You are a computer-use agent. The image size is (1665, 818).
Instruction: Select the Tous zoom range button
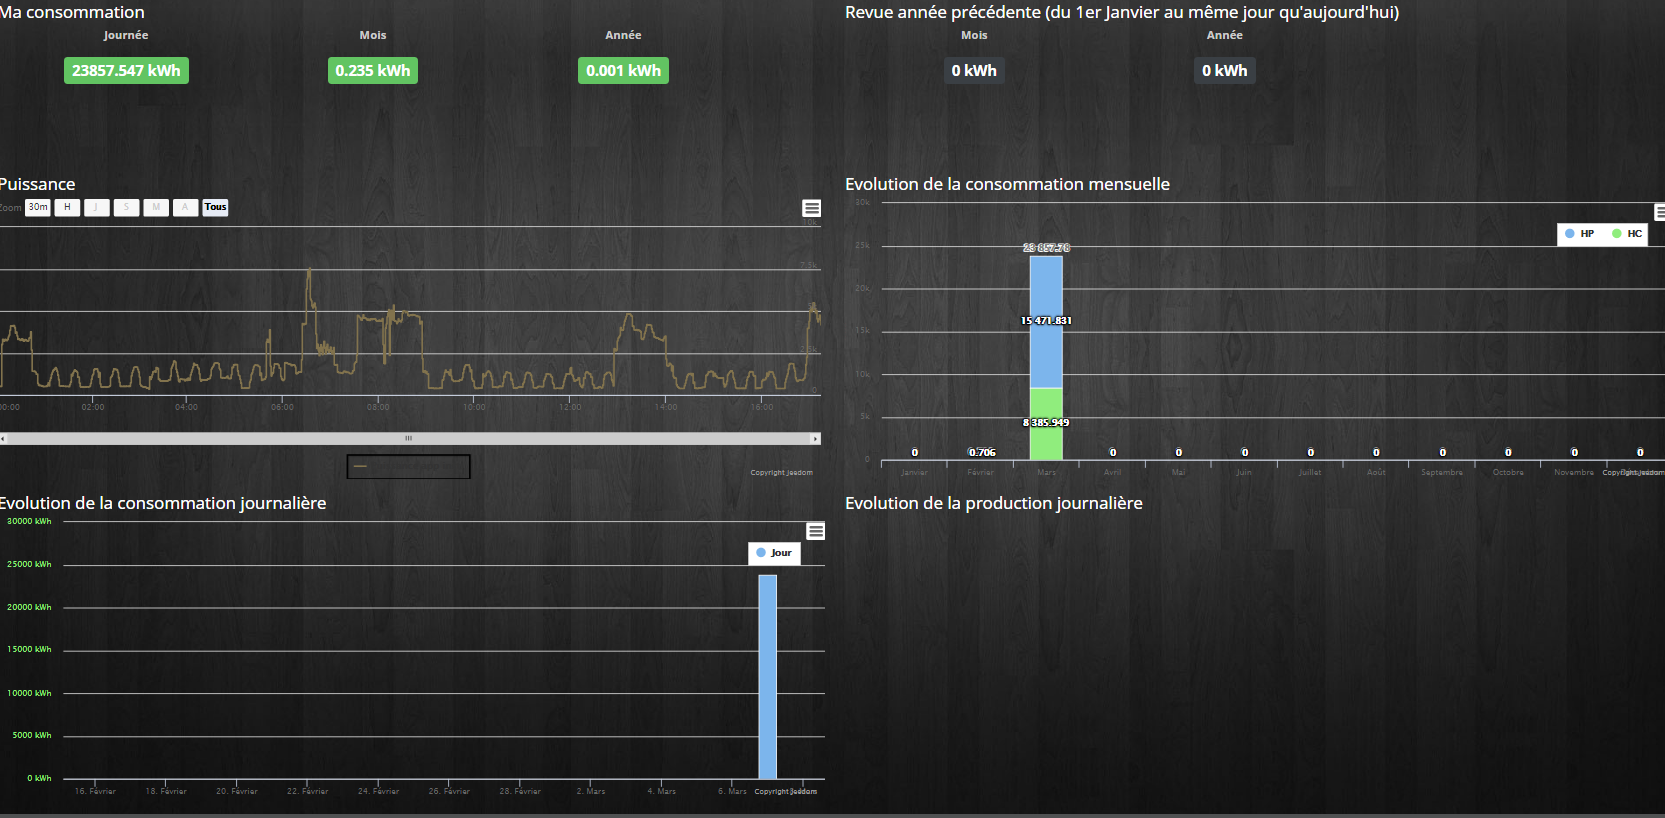tap(215, 207)
